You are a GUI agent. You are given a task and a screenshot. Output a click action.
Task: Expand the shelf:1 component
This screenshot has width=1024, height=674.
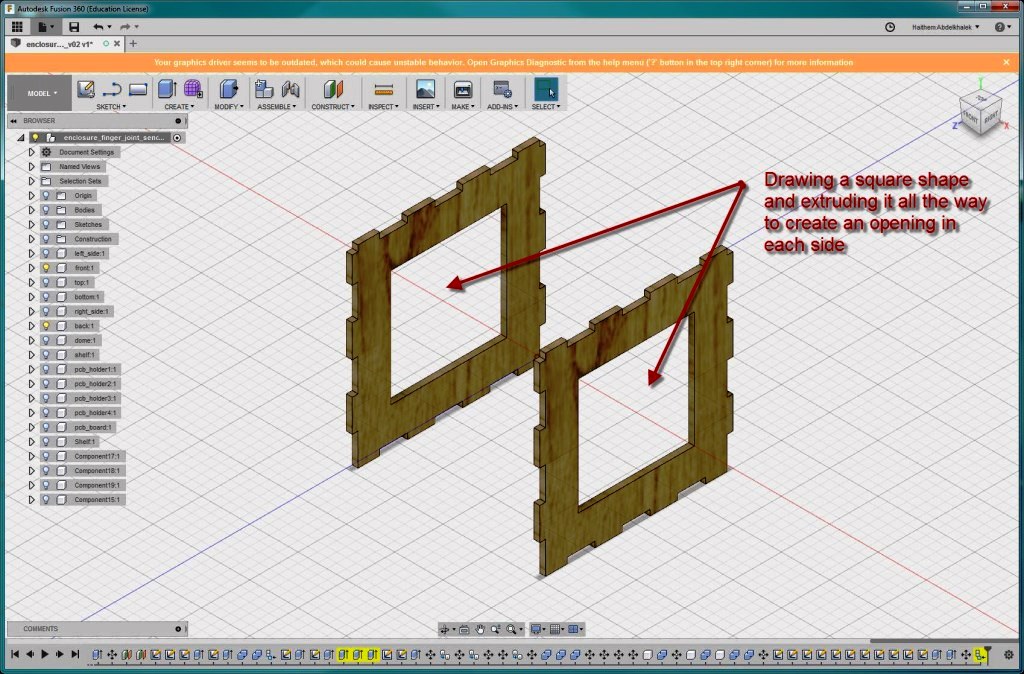coord(31,355)
